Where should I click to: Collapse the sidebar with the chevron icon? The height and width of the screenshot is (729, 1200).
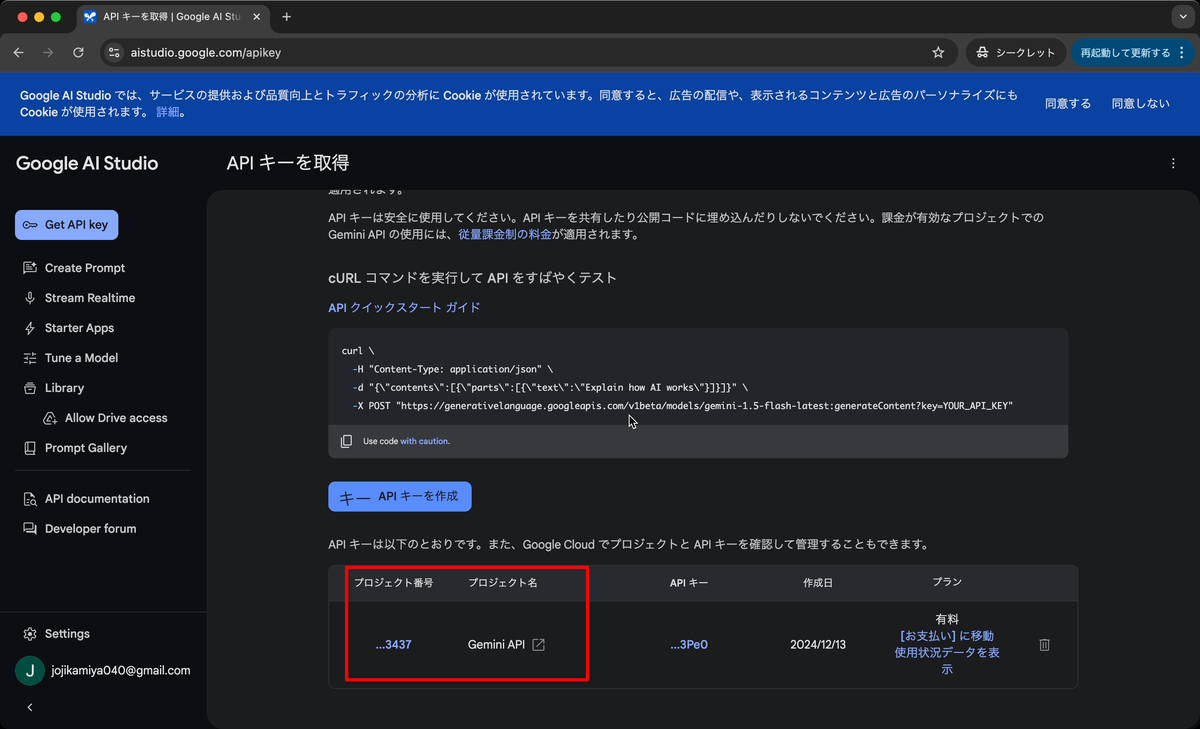tap(30, 707)
